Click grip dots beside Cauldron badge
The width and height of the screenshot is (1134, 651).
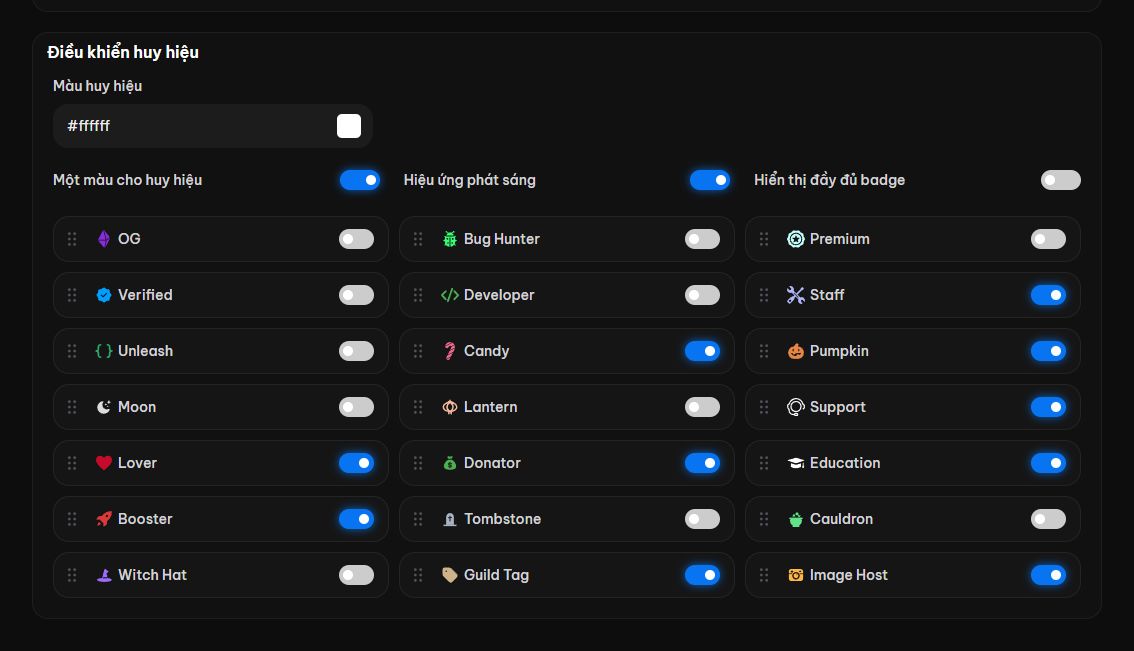click(764, 519)
